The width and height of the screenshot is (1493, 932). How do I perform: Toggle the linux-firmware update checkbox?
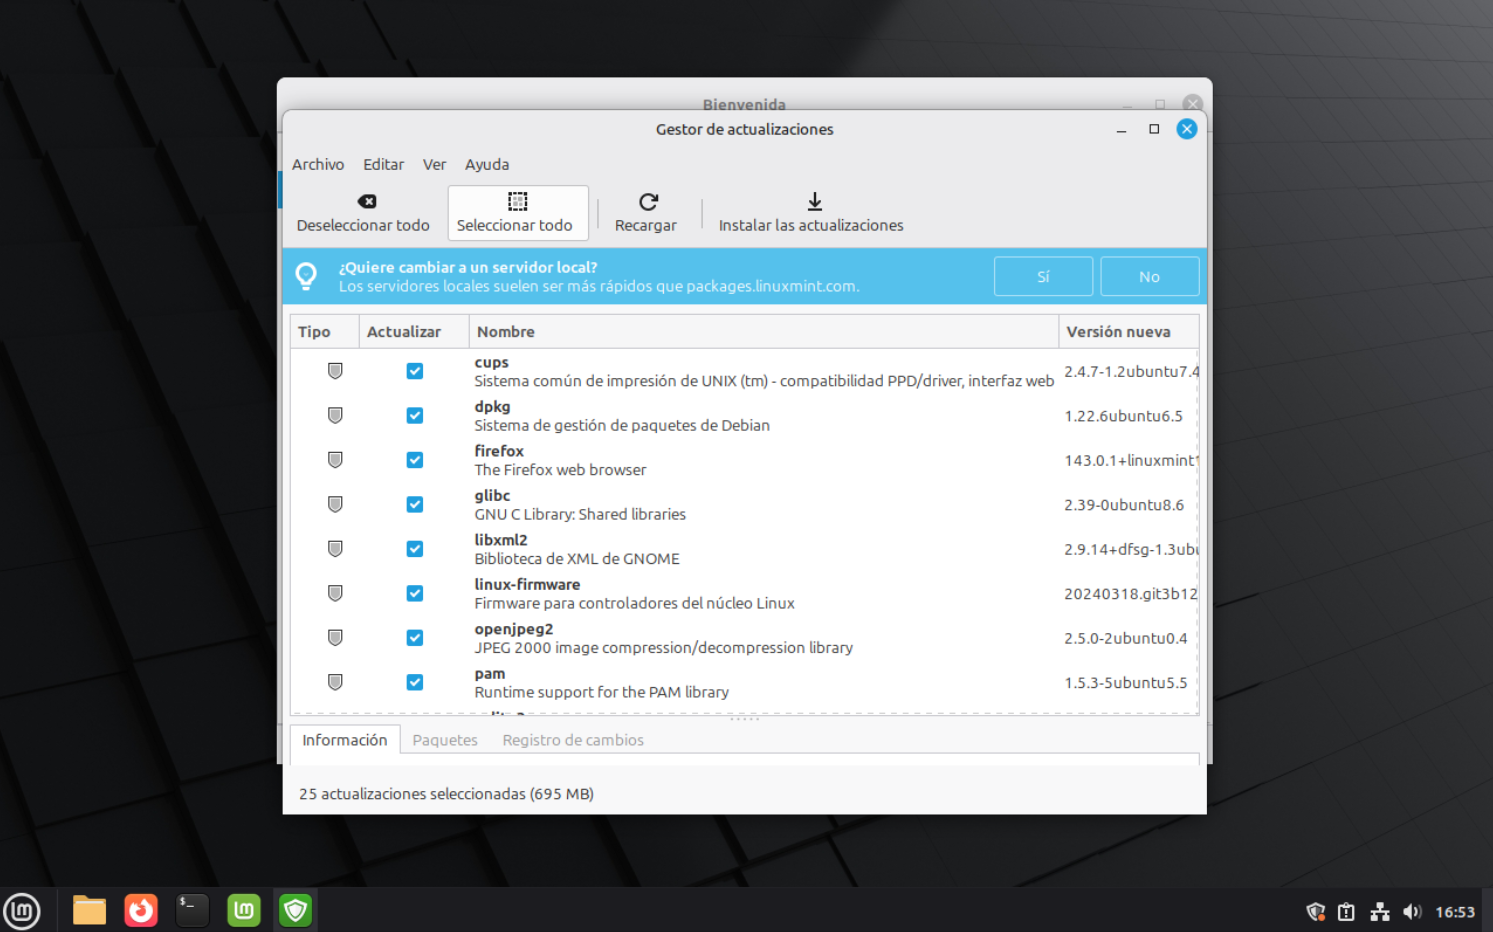click(x=415, y=594)
